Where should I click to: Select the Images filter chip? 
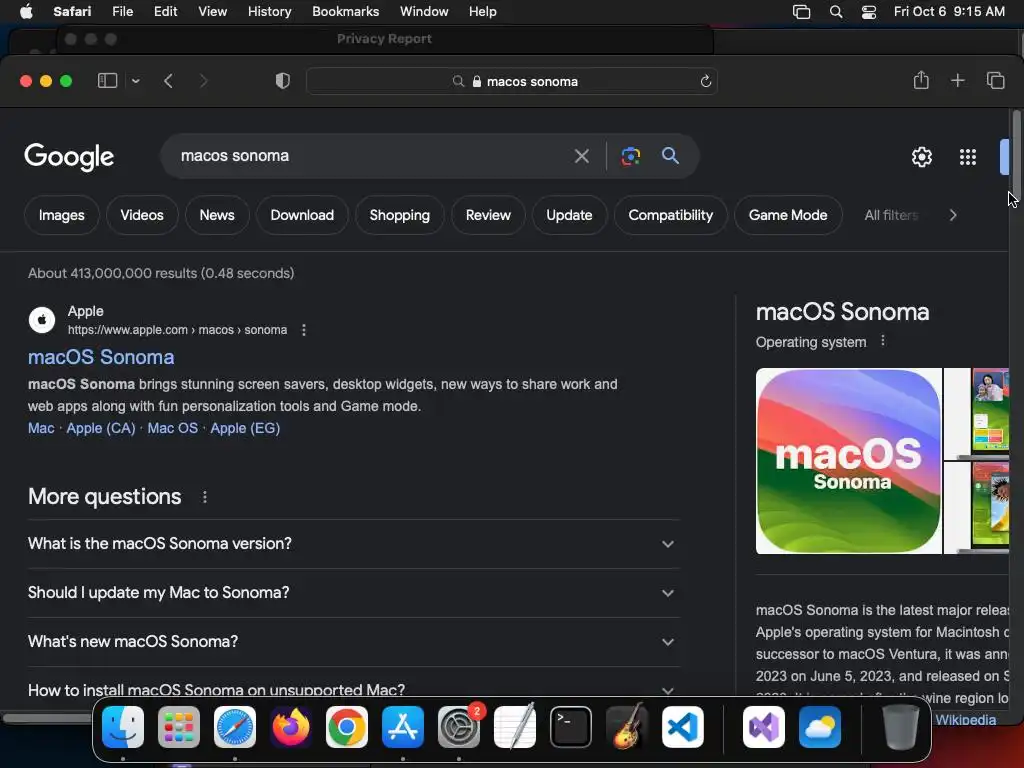pos(61,215)
